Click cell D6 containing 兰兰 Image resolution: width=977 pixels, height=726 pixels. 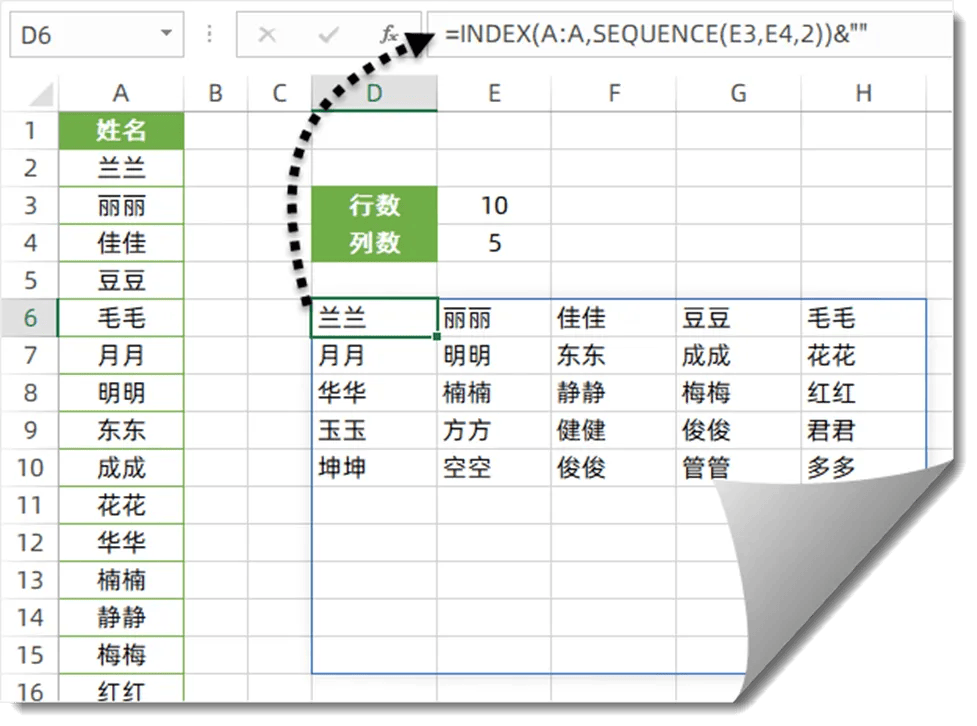(374, 318)
